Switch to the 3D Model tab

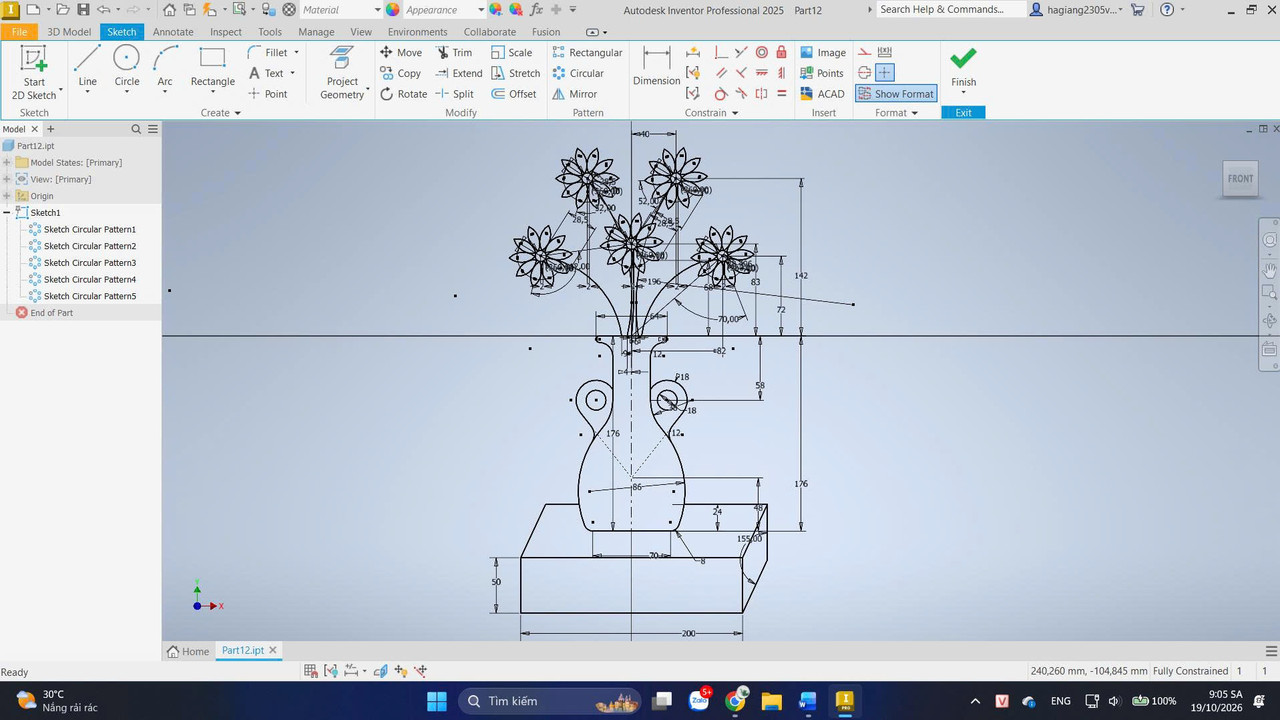click(69, 32)
